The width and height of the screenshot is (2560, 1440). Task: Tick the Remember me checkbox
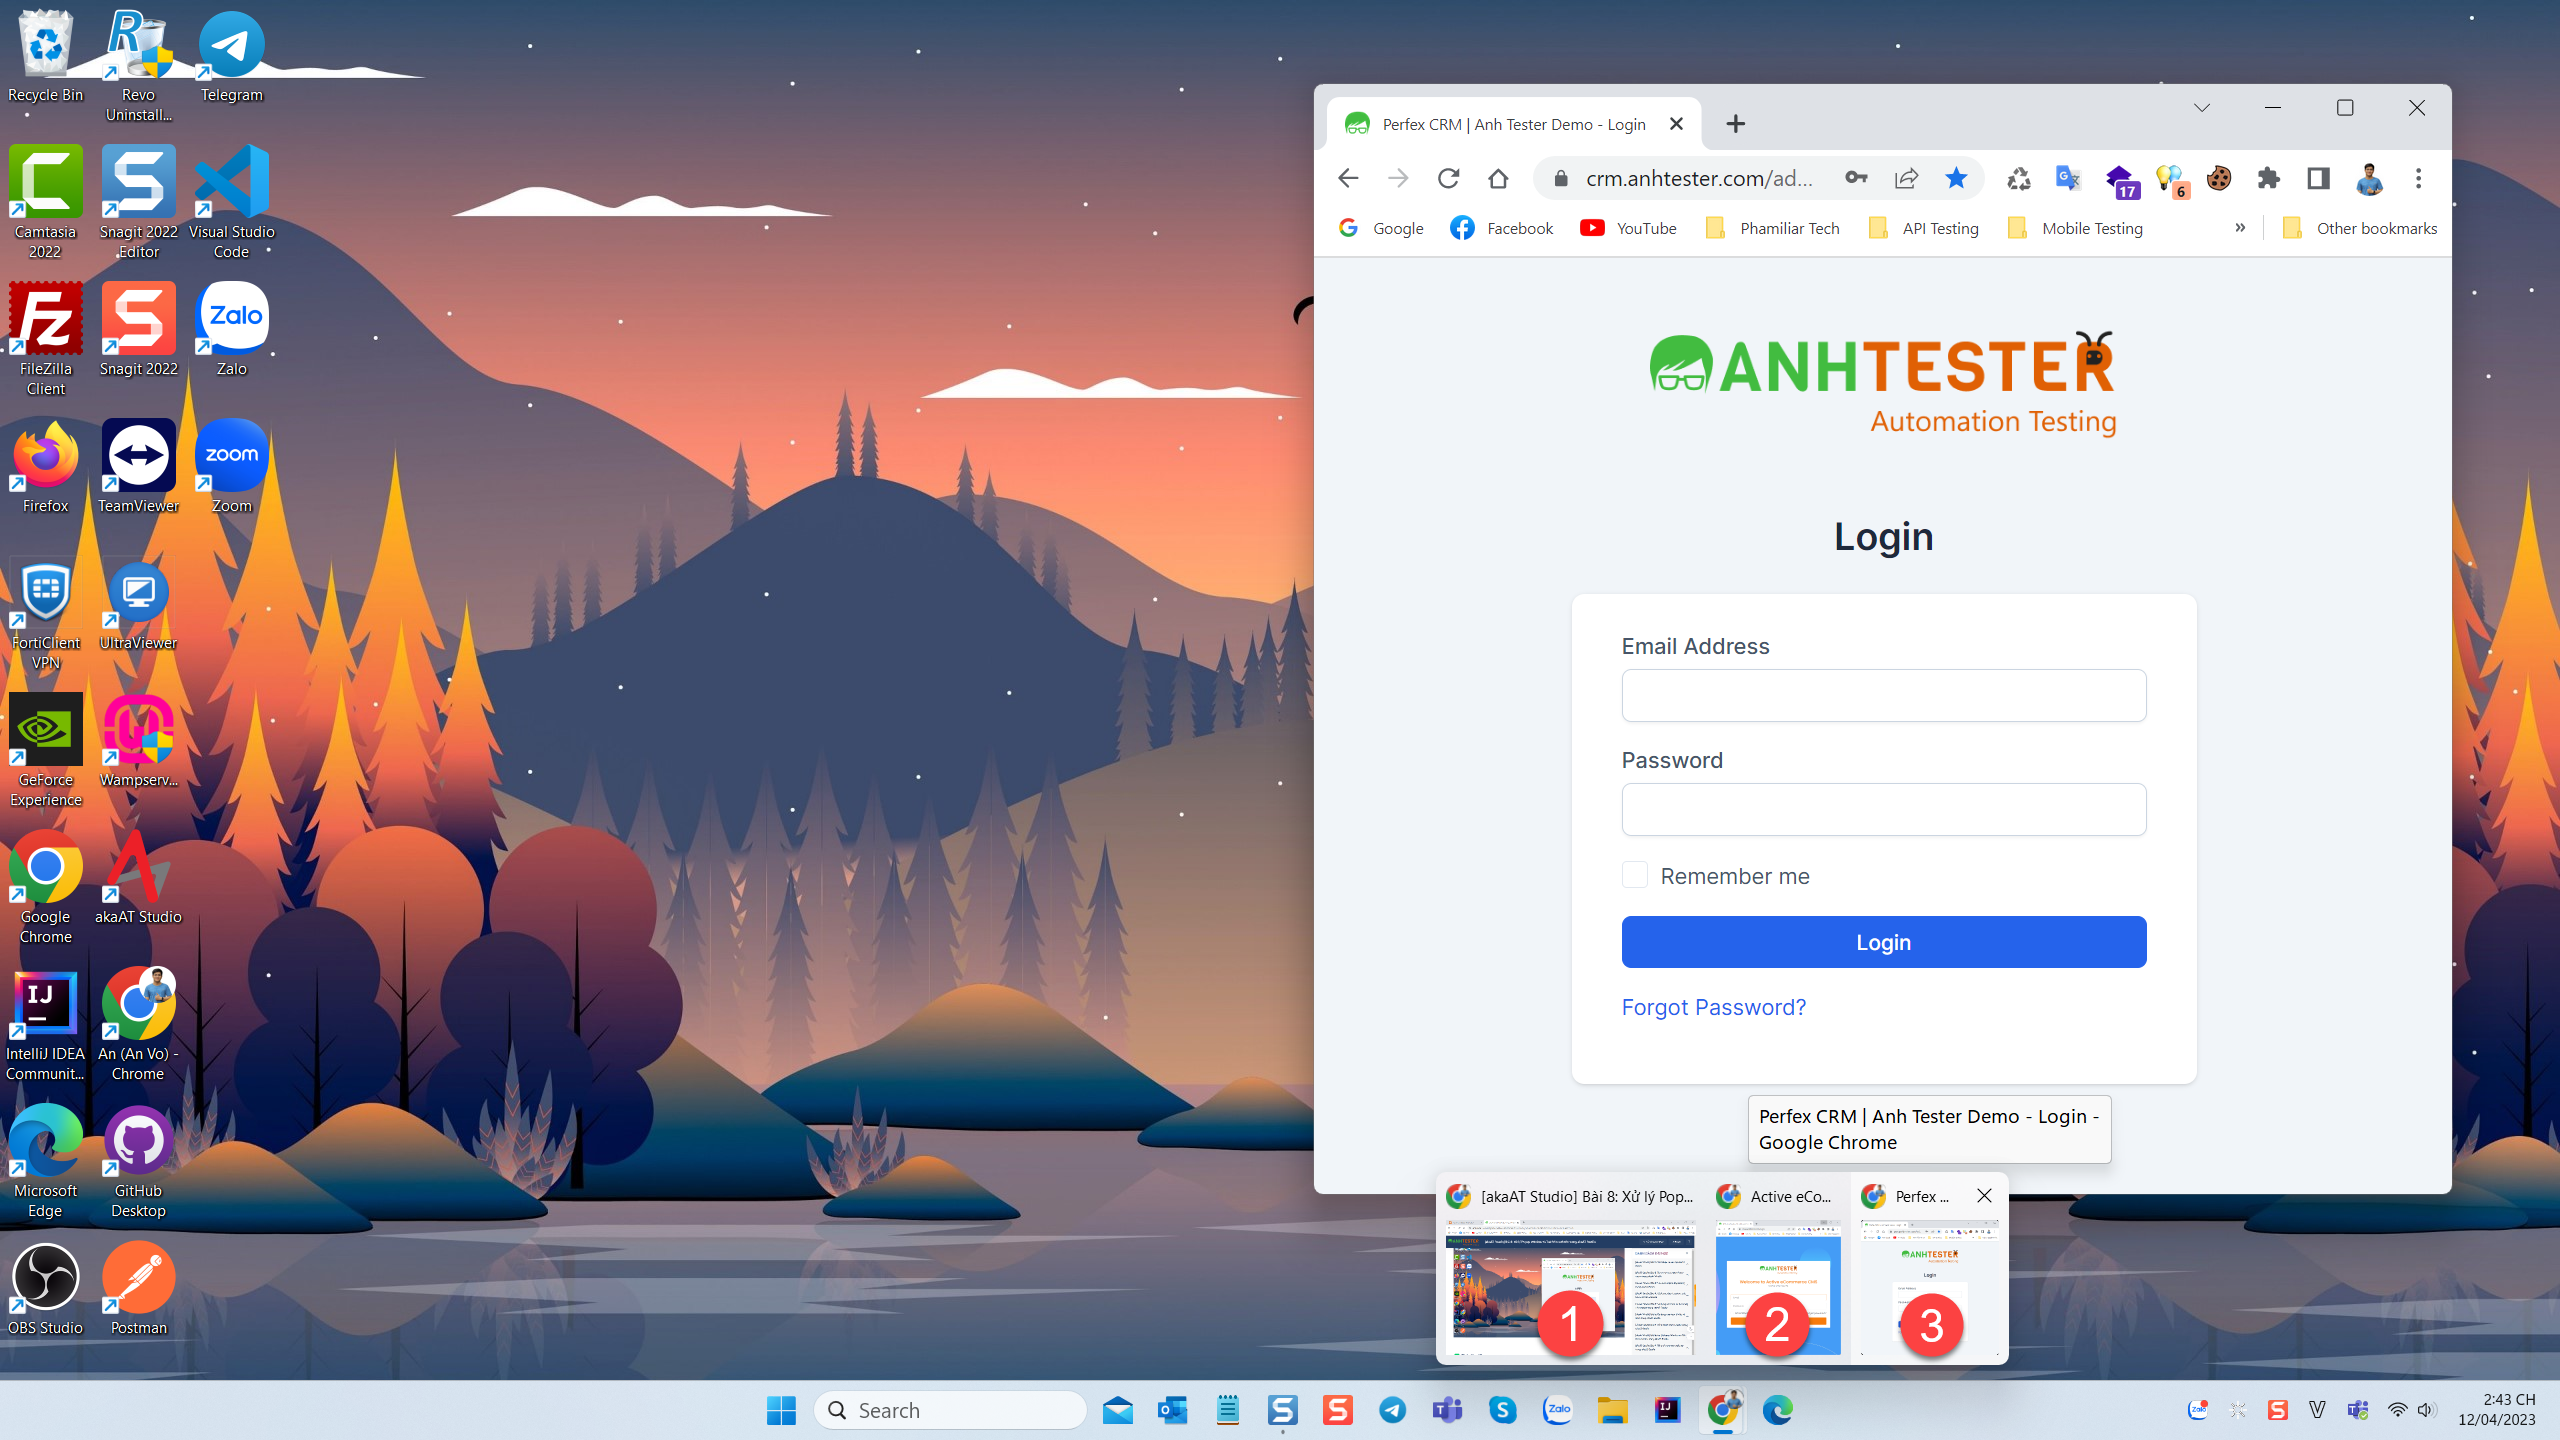(x=1635, y=875)
